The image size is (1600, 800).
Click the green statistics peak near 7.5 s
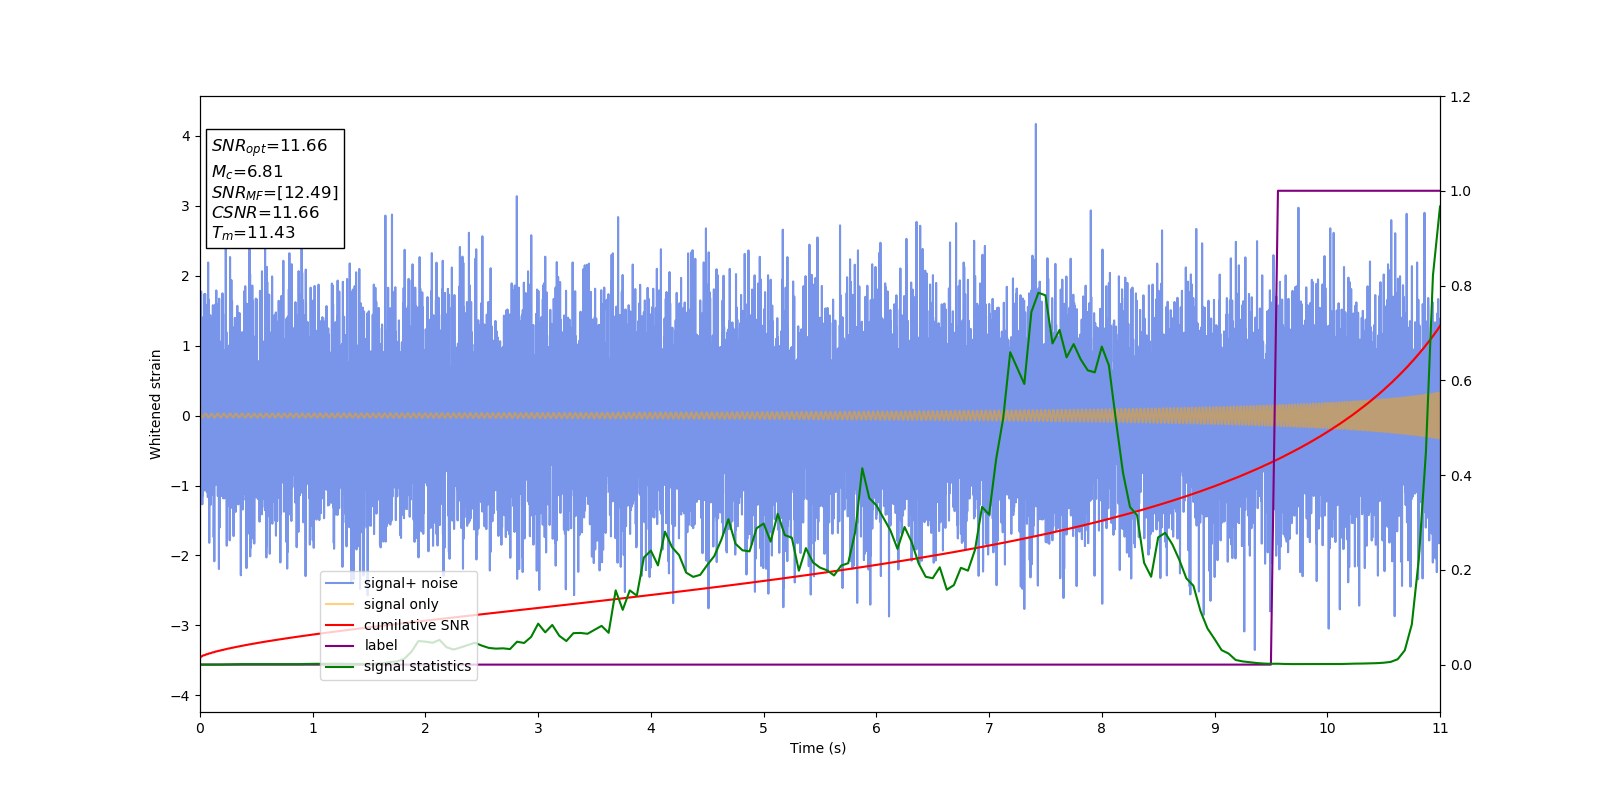[1040, 293]
